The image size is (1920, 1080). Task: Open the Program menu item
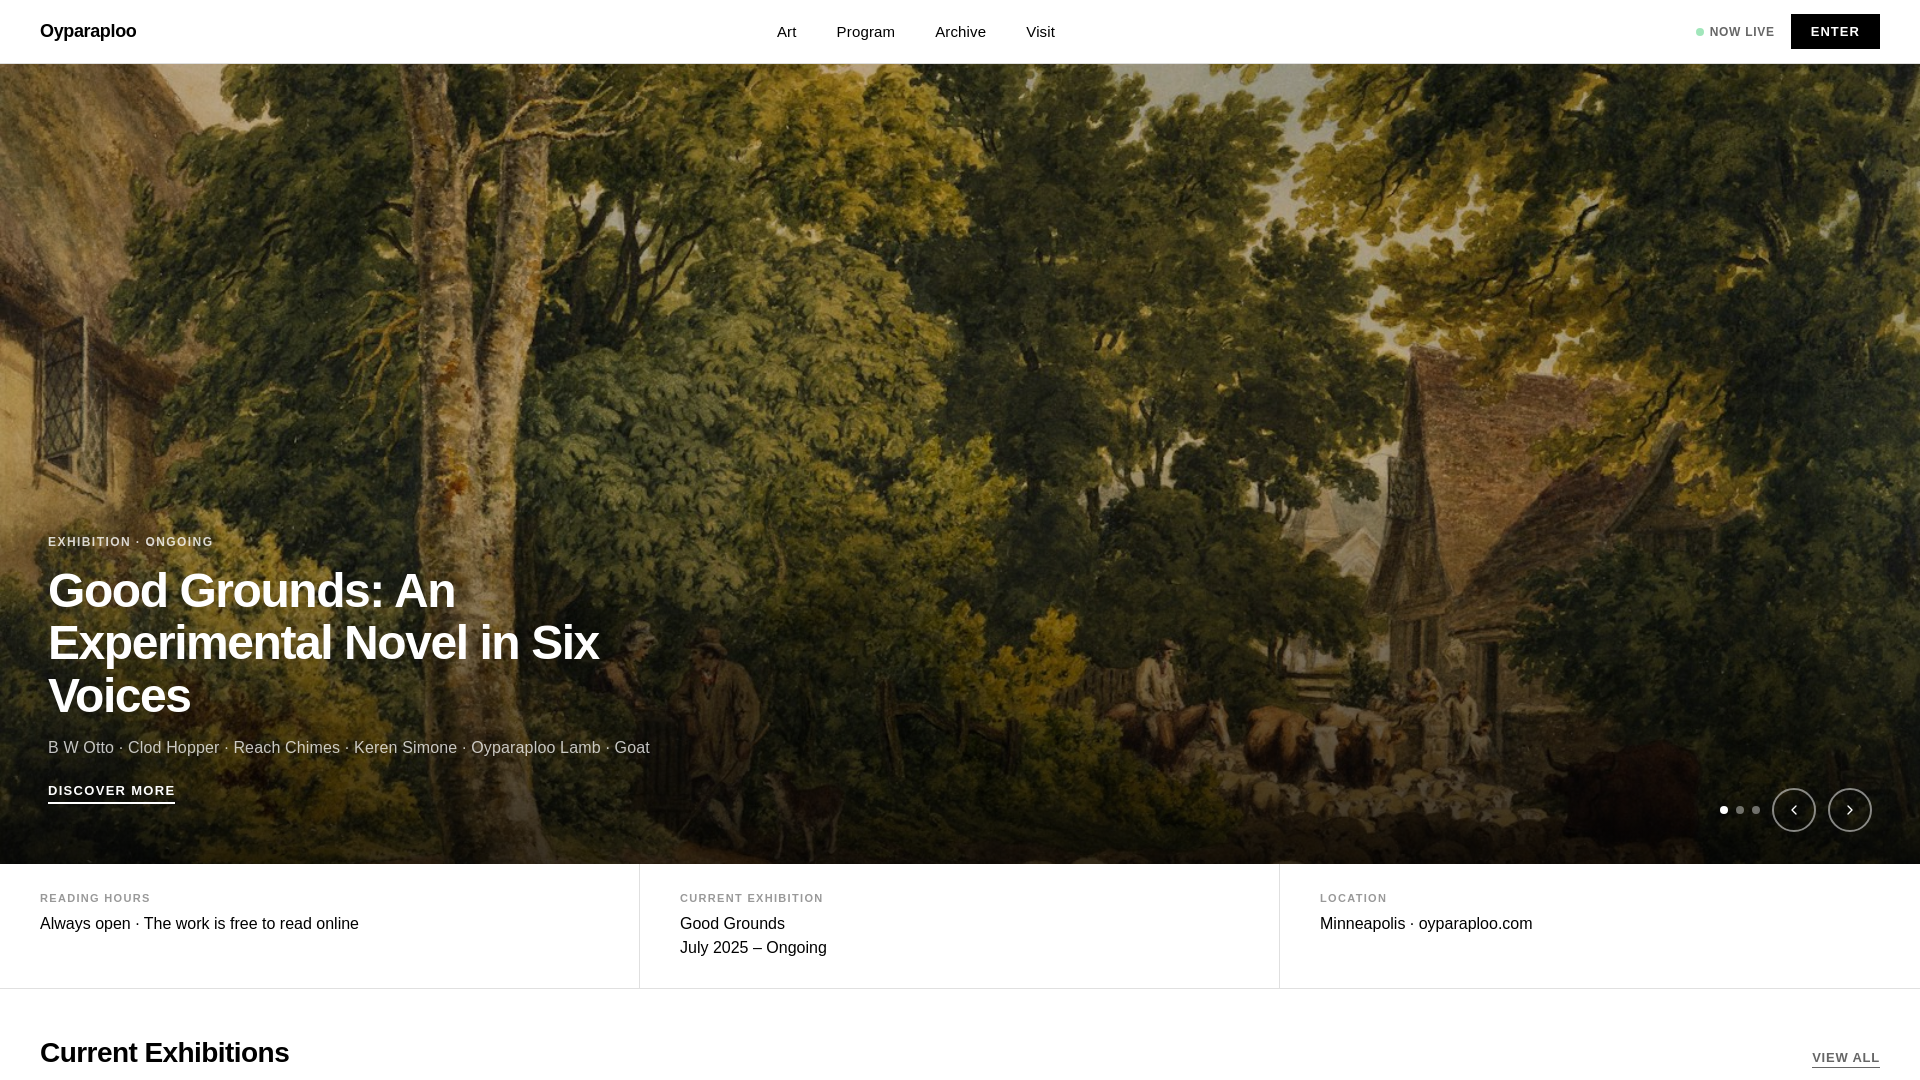(x=866, y=32)
